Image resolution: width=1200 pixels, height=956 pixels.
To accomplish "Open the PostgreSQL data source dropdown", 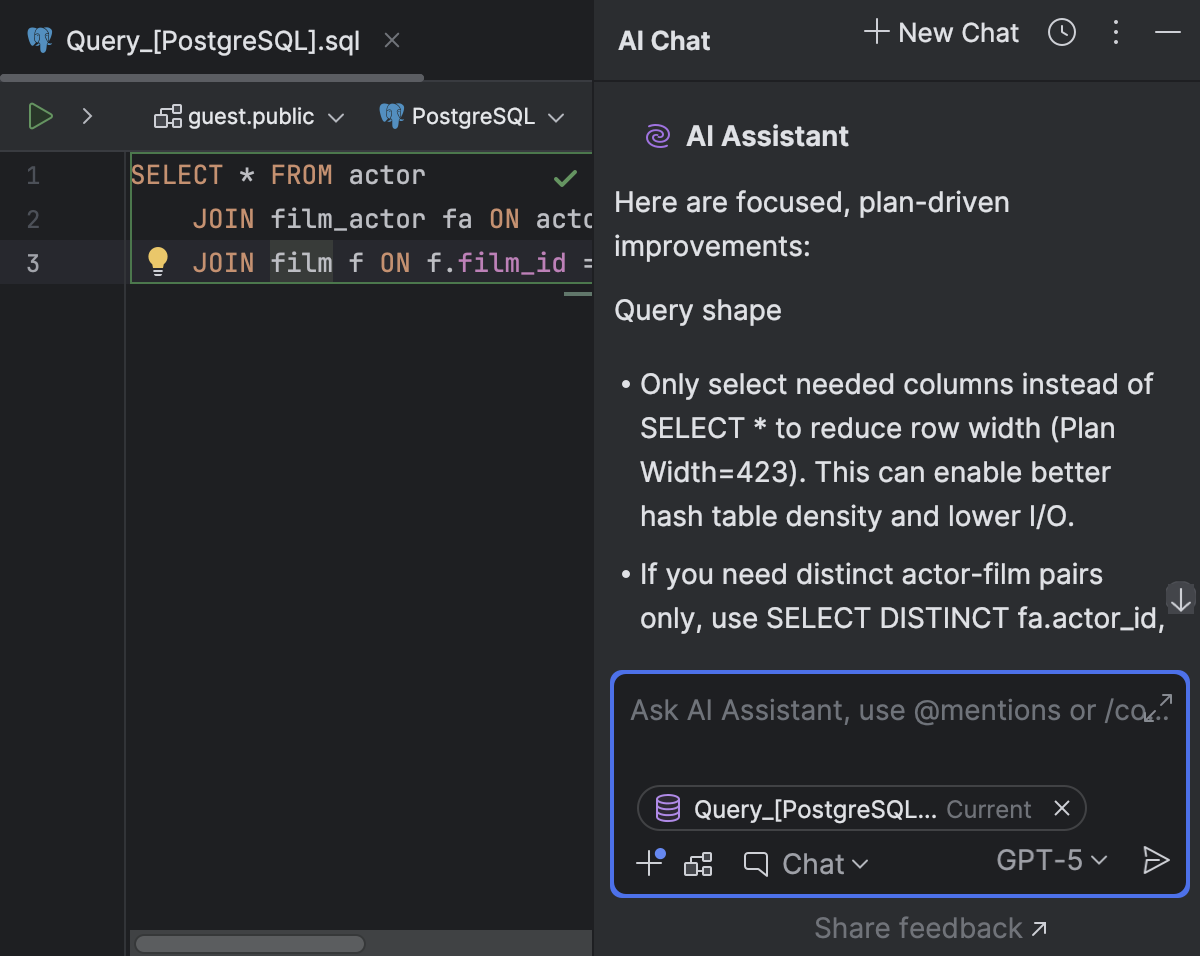I will tap(472, 117).
